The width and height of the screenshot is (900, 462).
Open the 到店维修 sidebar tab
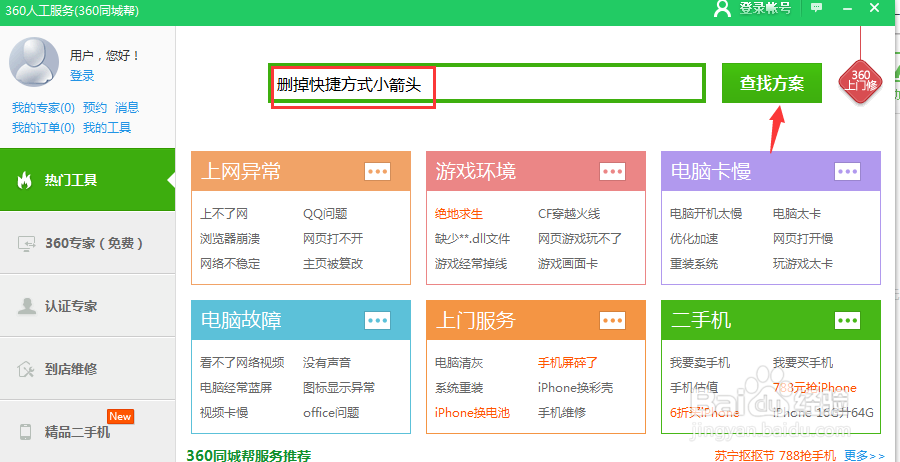pos(87,369)
